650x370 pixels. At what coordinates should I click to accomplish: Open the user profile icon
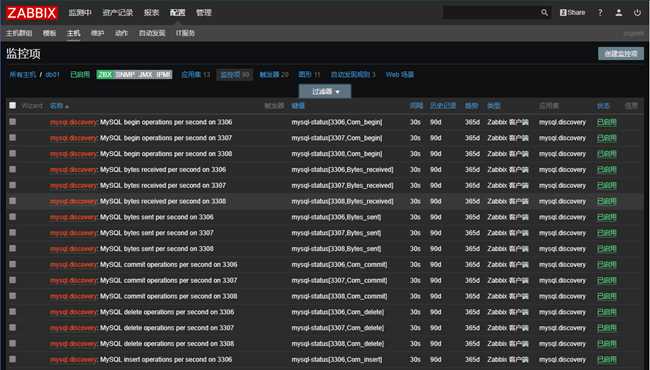tap(618, 12)
